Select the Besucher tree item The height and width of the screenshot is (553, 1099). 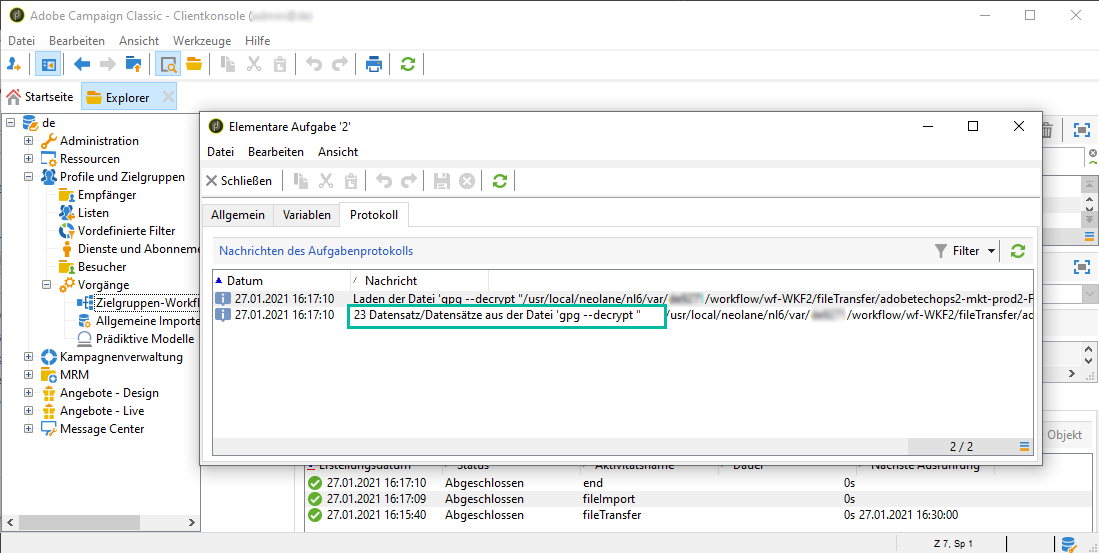pos(102,266)
